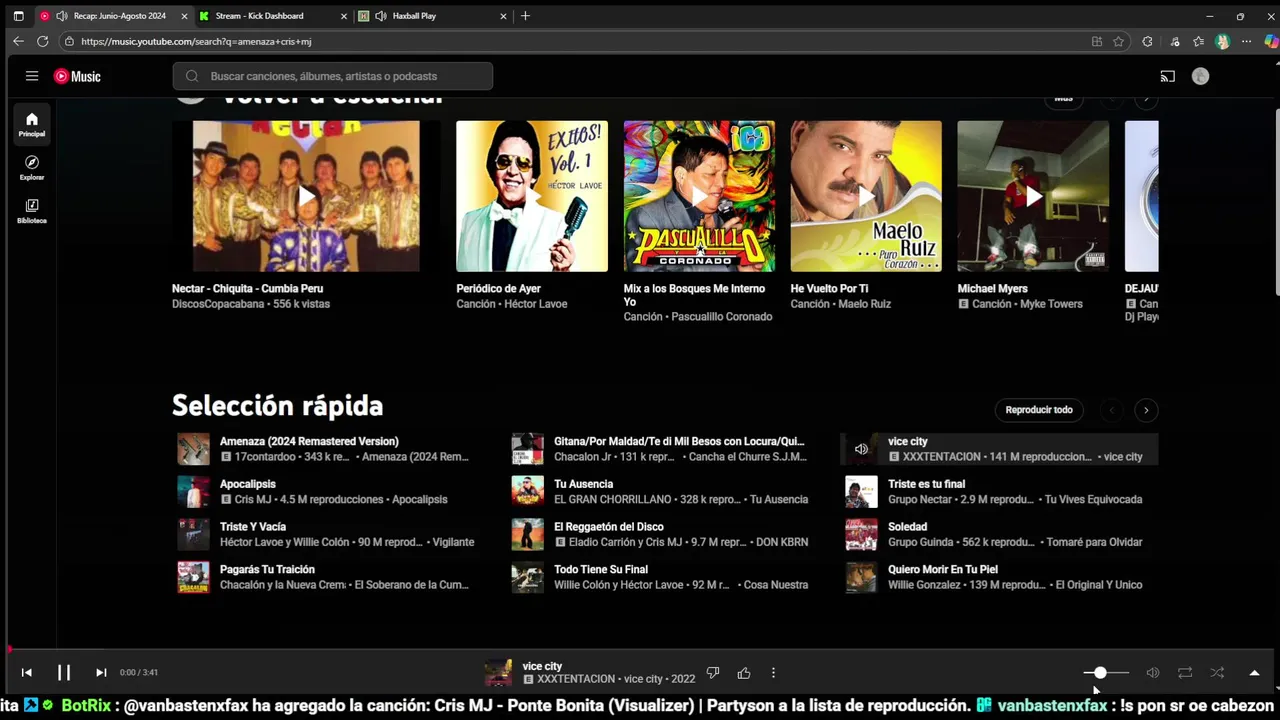The width and height of the screenshot is (1280, 720).
Task: Click the YouTube Music logo
Action: (77, 76)
